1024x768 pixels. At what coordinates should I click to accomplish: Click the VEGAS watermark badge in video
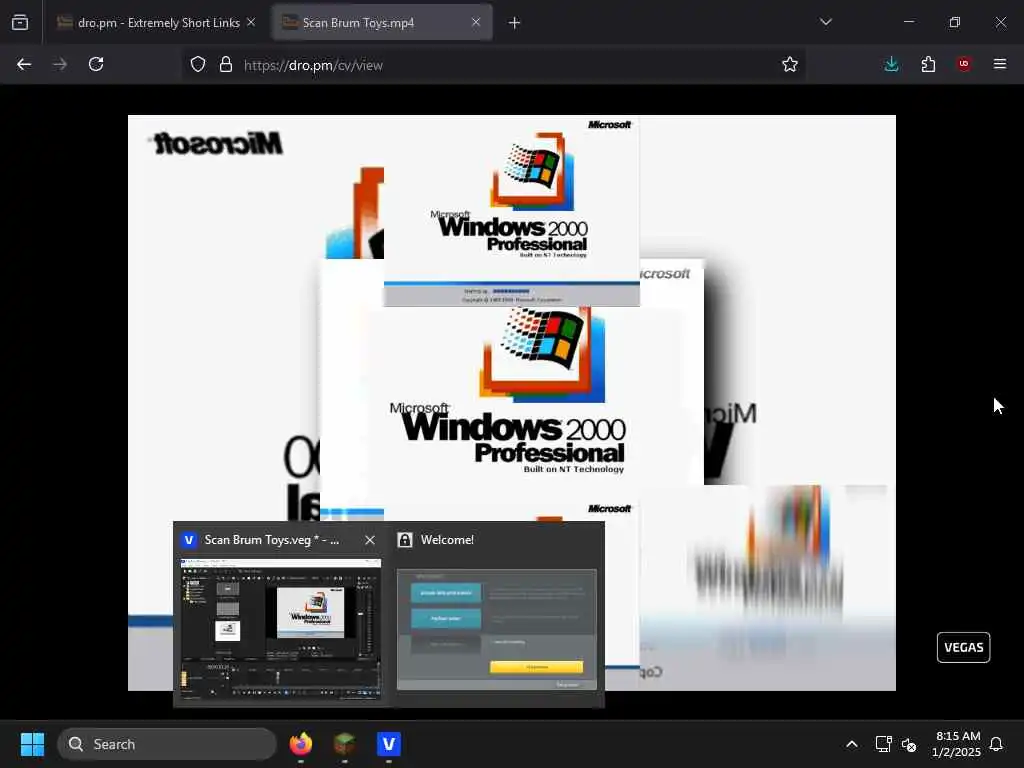(963, 647)
